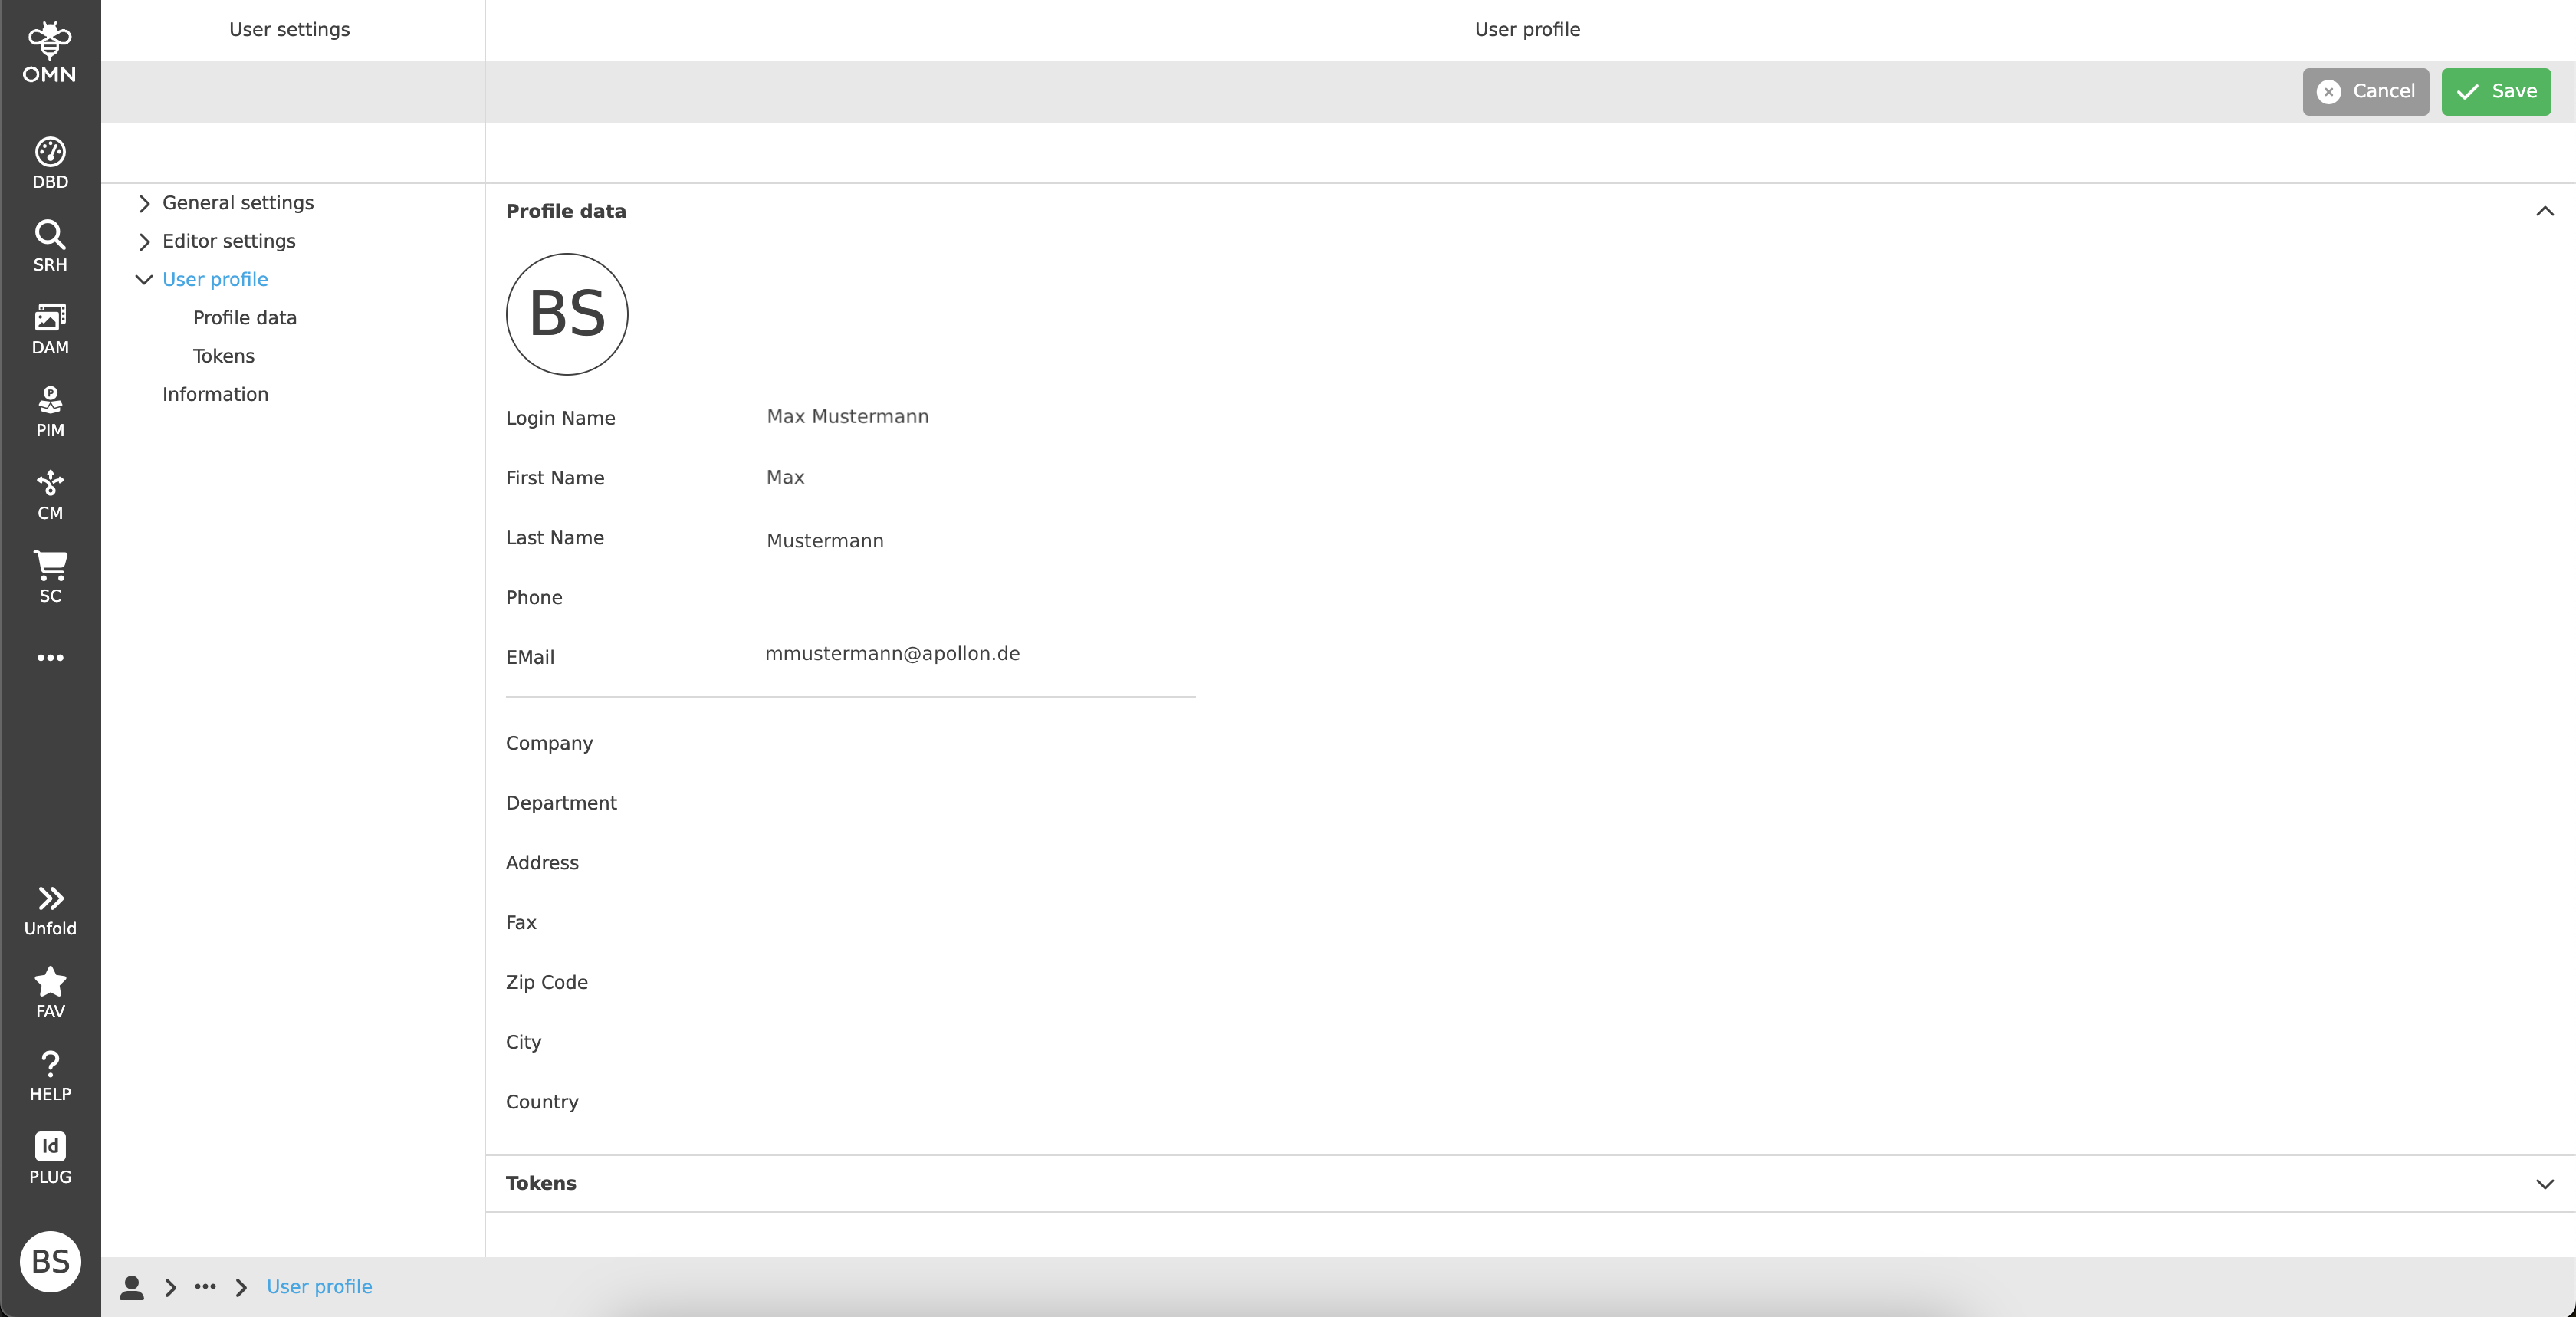
Task: Open the BS user avatar menu
Action: point(49,1262)
